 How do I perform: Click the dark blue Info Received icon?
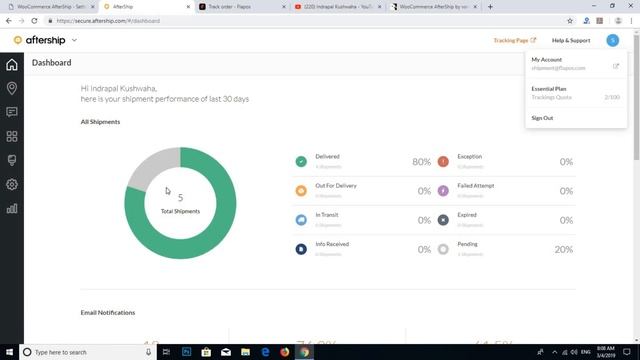301,249
